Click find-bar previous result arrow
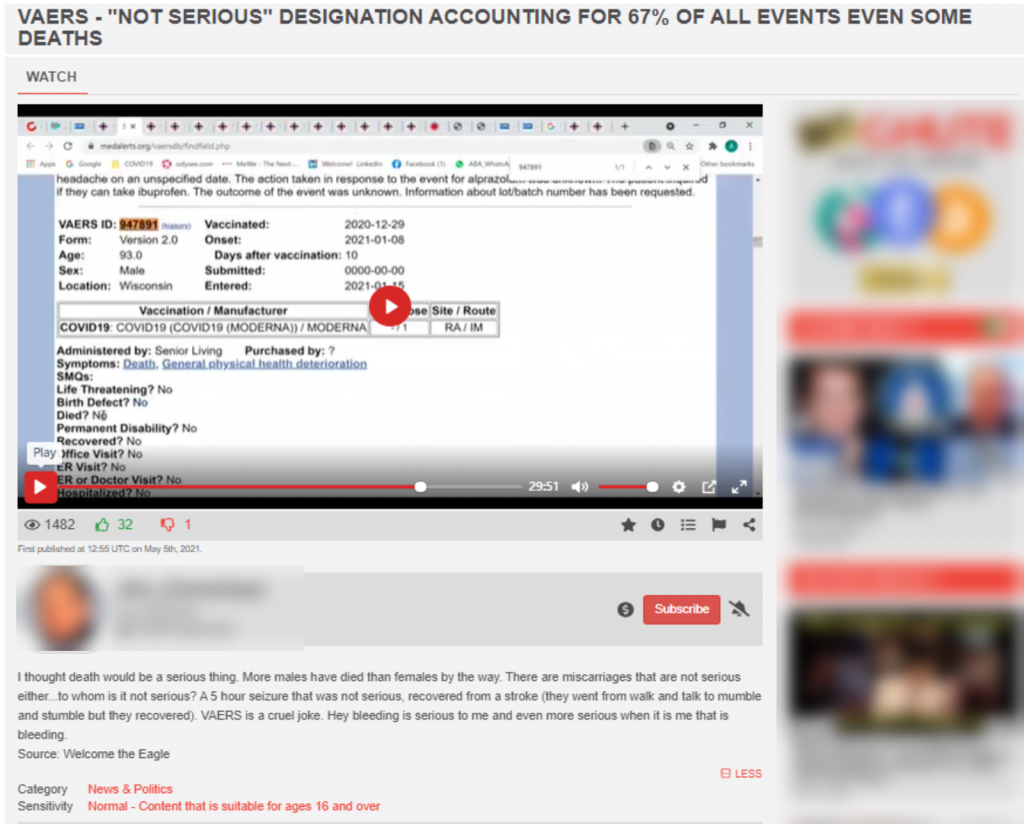This screenshot has height=824, width=1024. pyautogui.click(x=648, y=167)
